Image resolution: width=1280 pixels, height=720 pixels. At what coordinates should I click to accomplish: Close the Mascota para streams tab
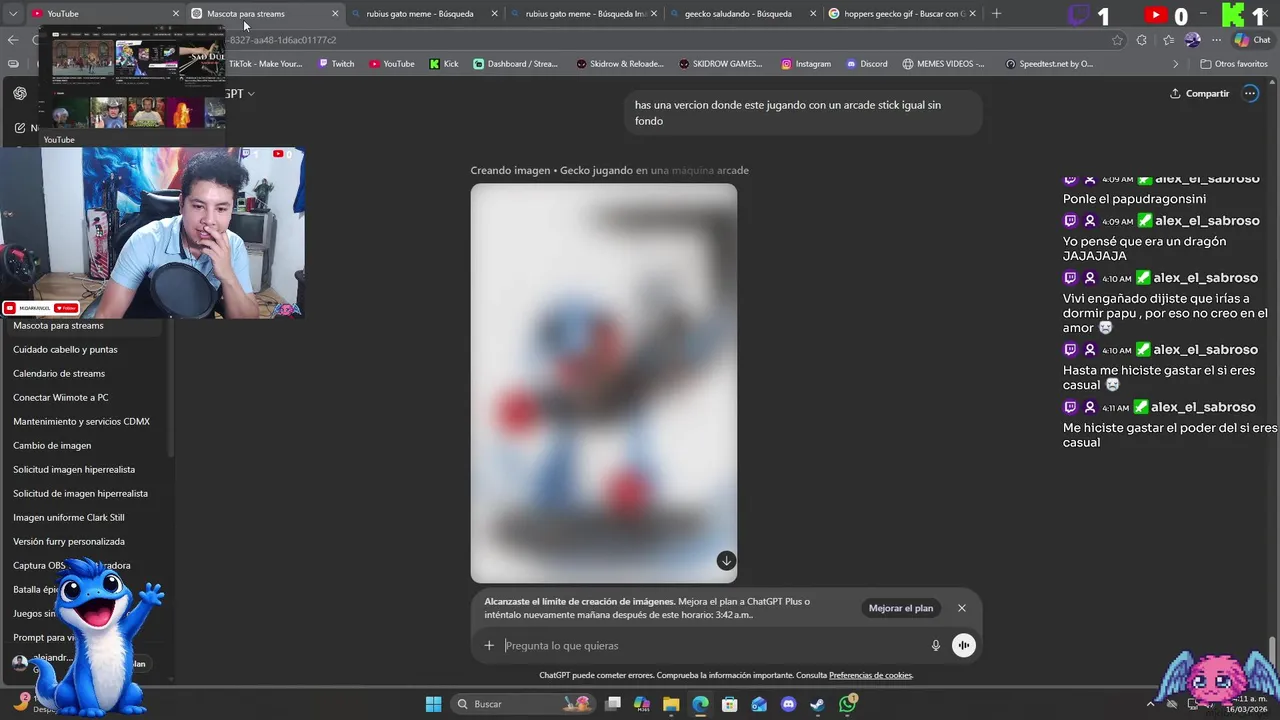coord(335,13)
